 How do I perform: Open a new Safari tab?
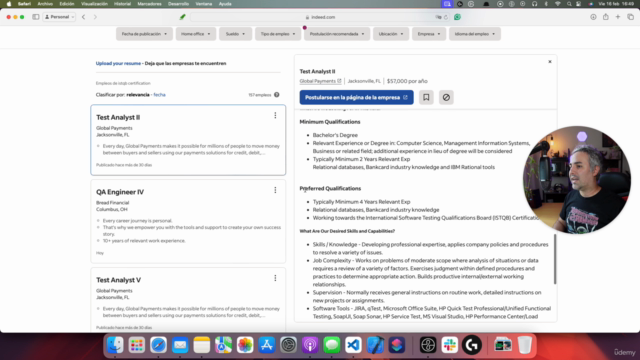[x=618, y=17]
